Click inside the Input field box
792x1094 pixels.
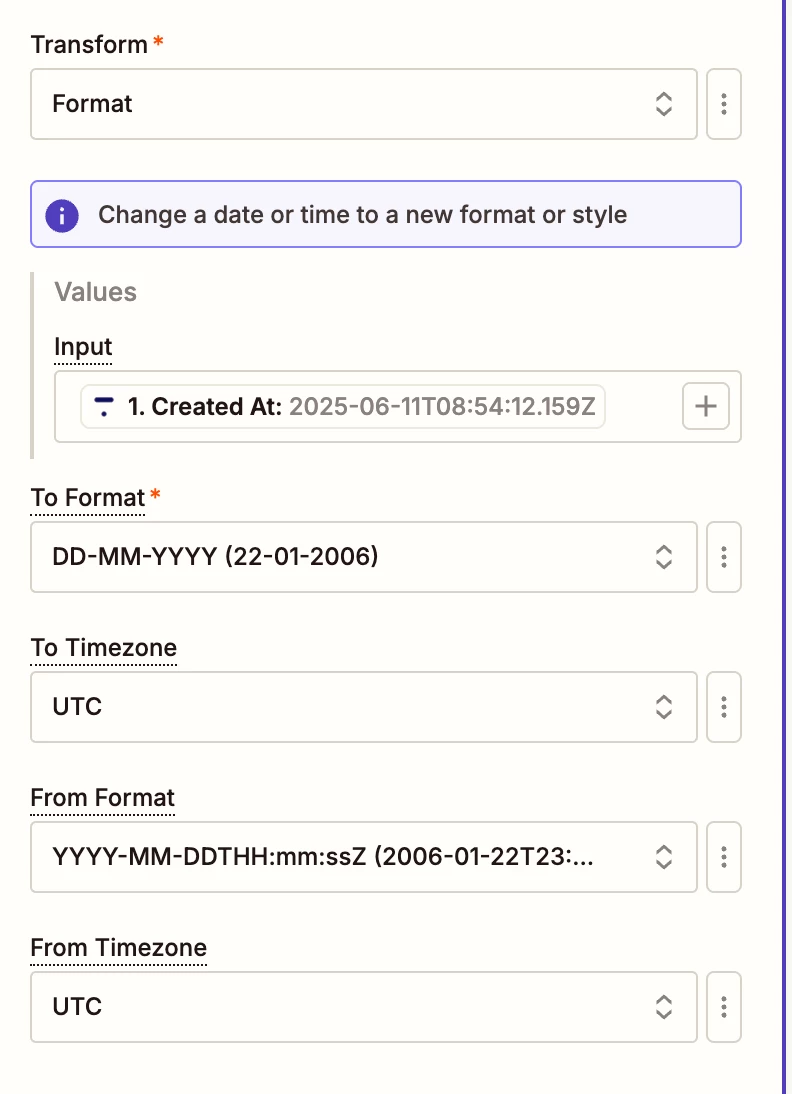(398, 407)
